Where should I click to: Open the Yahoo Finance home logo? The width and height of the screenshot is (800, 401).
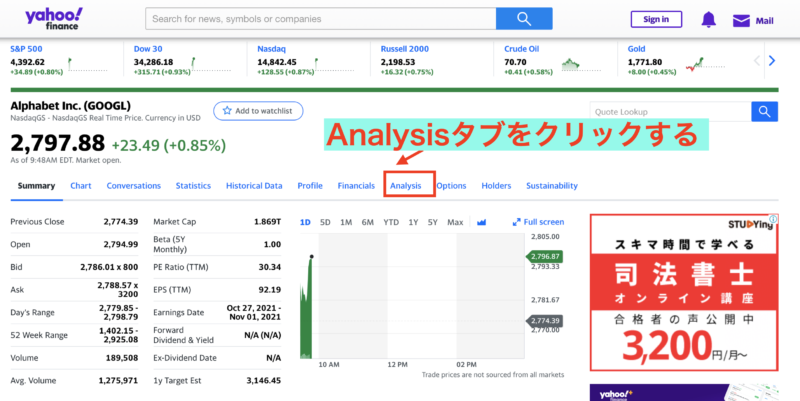(x=53, y=19)
